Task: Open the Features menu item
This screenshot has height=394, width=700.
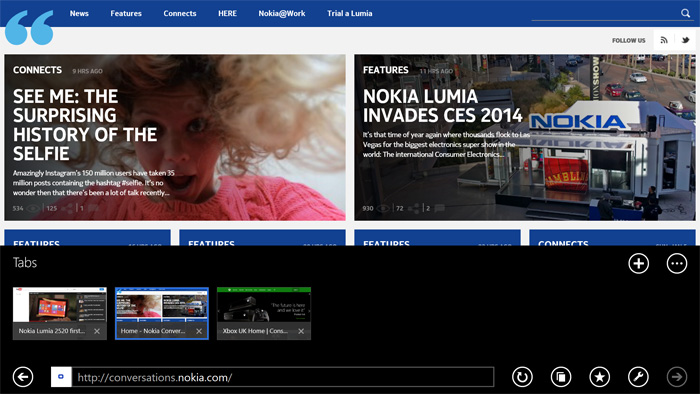Action: click(126, 13)
